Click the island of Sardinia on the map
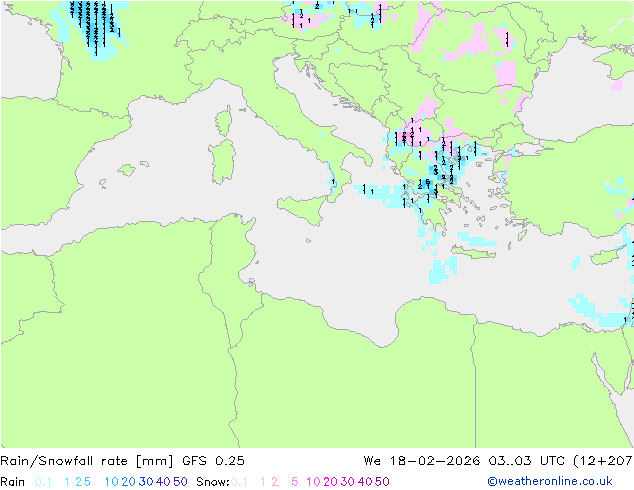This screenshot has width=634, height=490. tap(222, 162)
